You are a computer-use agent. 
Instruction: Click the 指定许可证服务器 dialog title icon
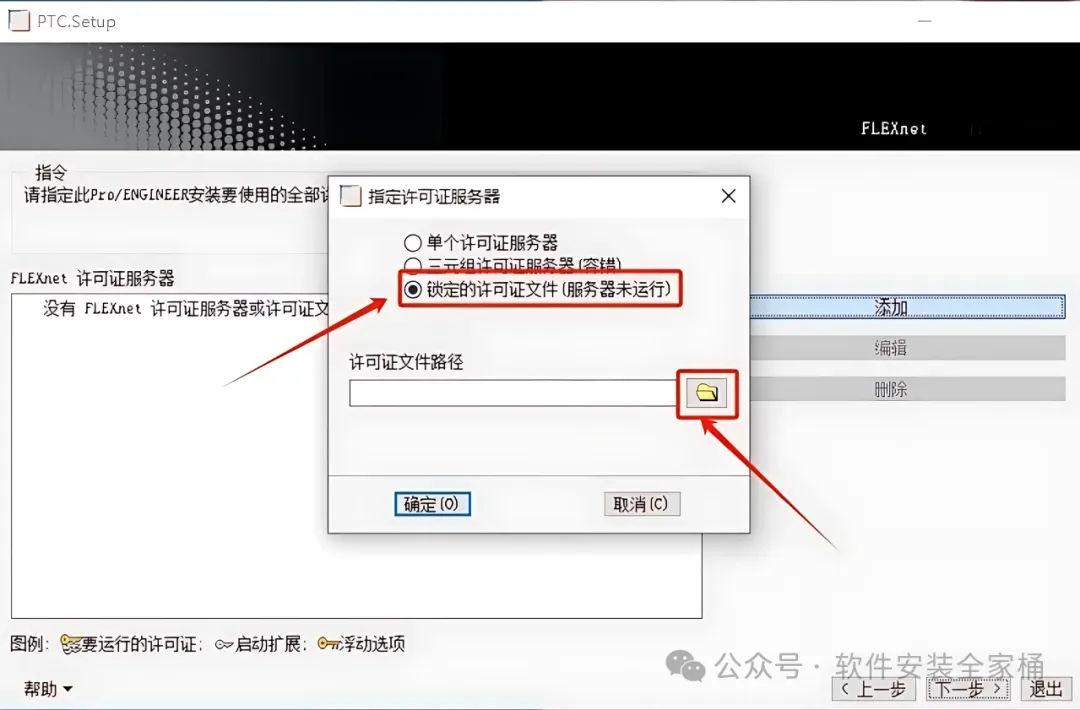click(351, 196)
